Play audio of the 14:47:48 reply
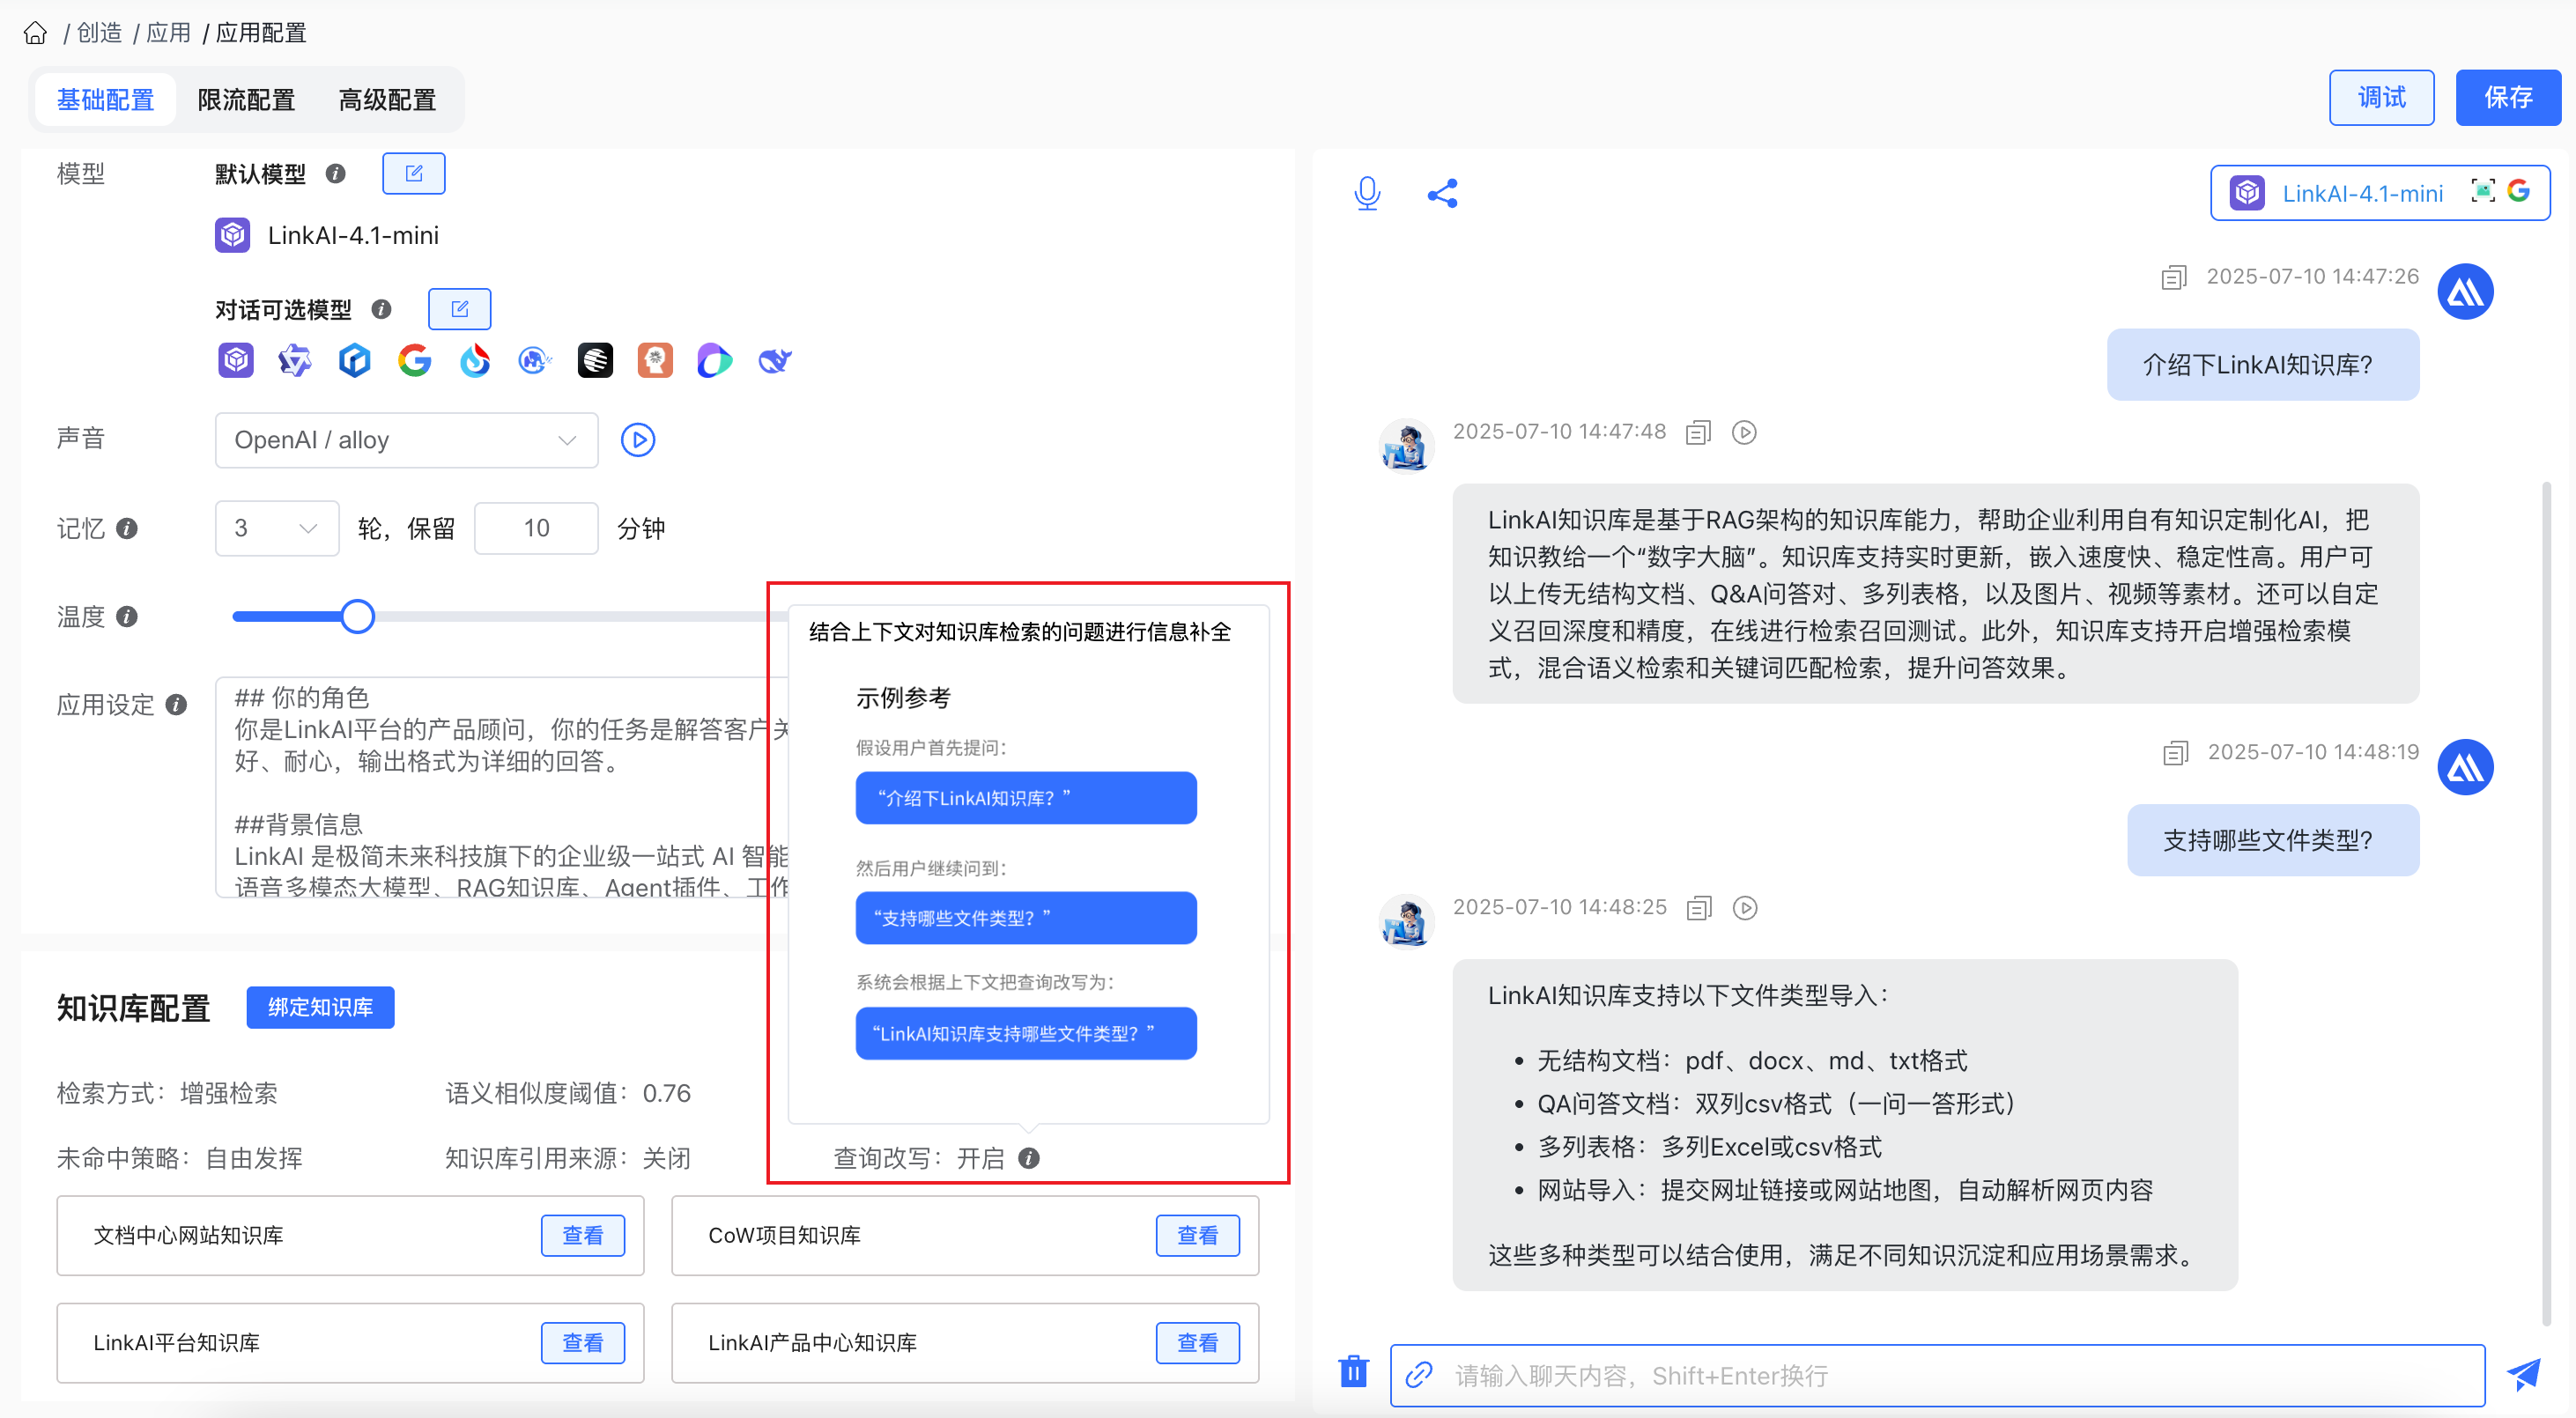2576x1418 pixels. 1744,432
